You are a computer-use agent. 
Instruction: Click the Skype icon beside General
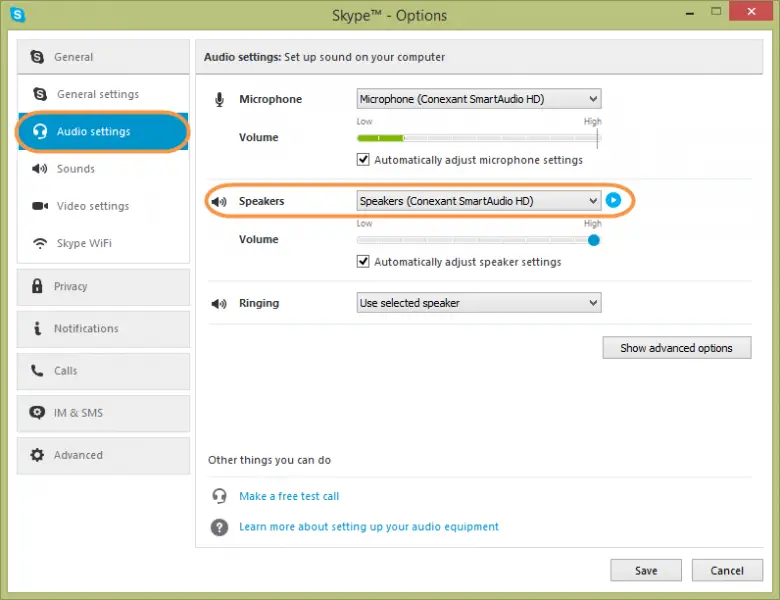point(37,57)
